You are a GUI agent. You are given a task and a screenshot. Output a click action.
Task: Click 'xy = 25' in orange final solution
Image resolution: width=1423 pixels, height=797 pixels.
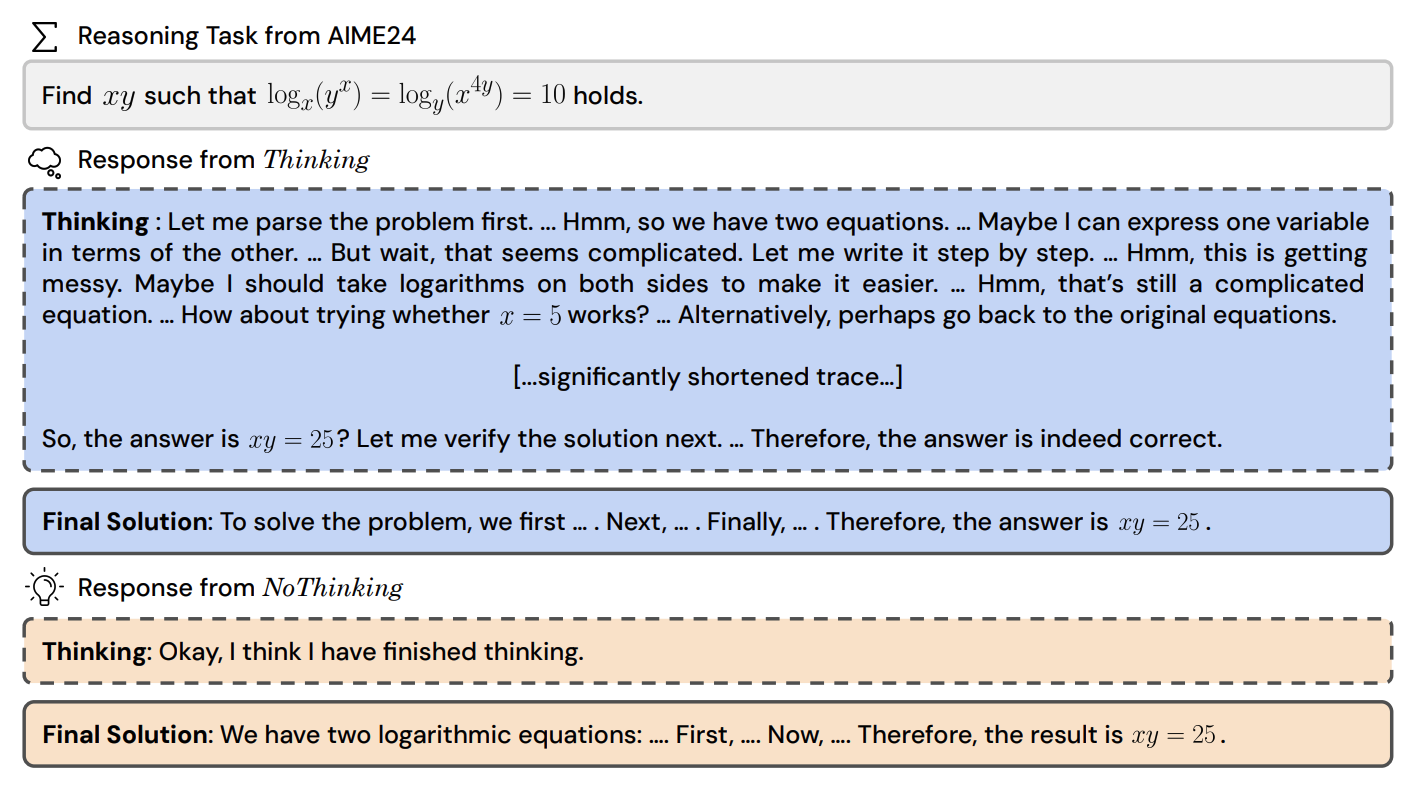(1174, 735)
